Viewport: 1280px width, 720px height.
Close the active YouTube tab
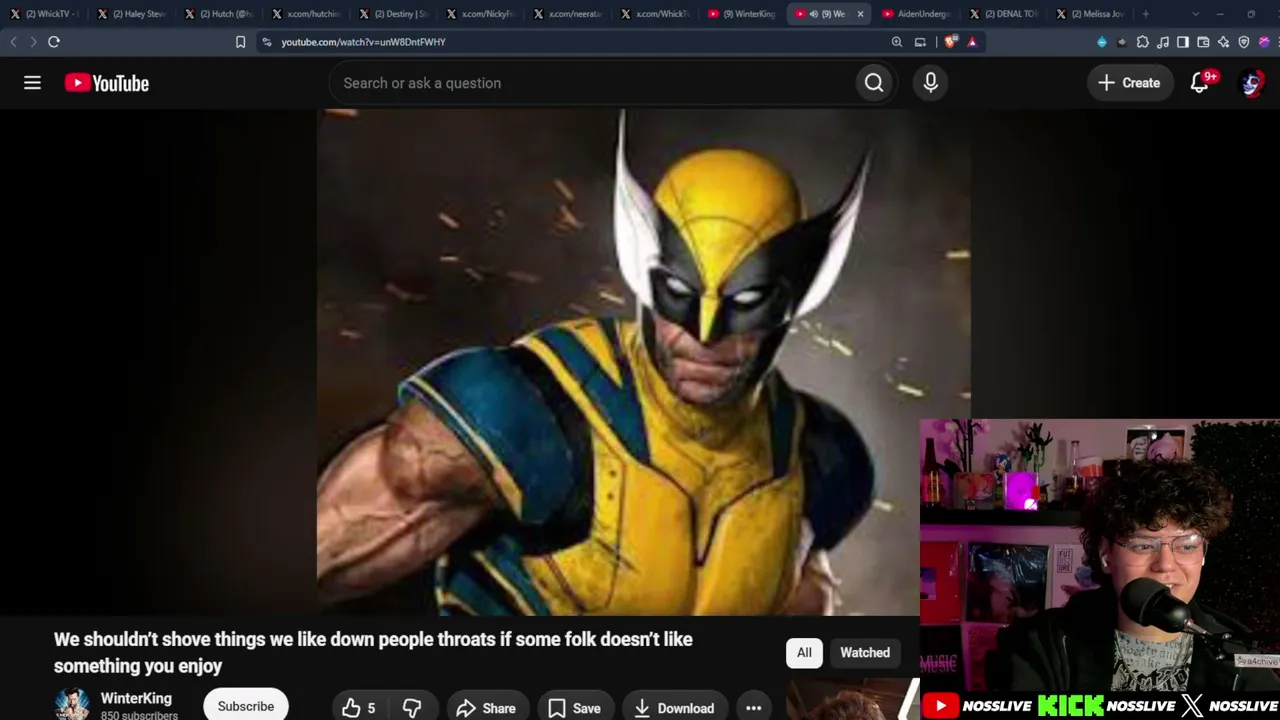tap(860, 14)
